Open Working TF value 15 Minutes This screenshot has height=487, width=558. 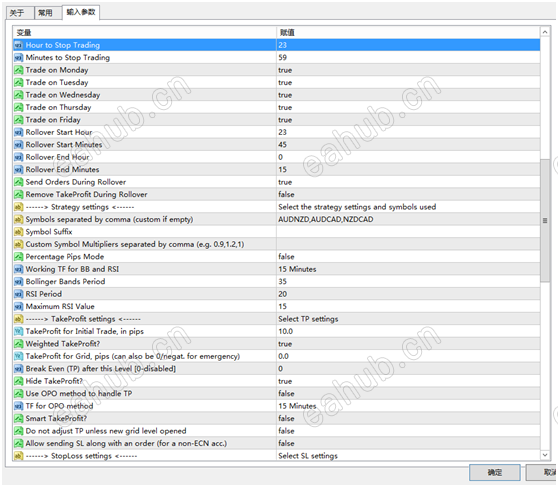tap(408, 269)
